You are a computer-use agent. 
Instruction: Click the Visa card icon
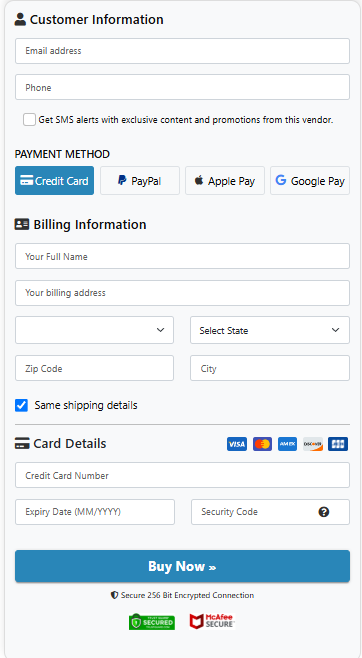click(x=237, y=444)
